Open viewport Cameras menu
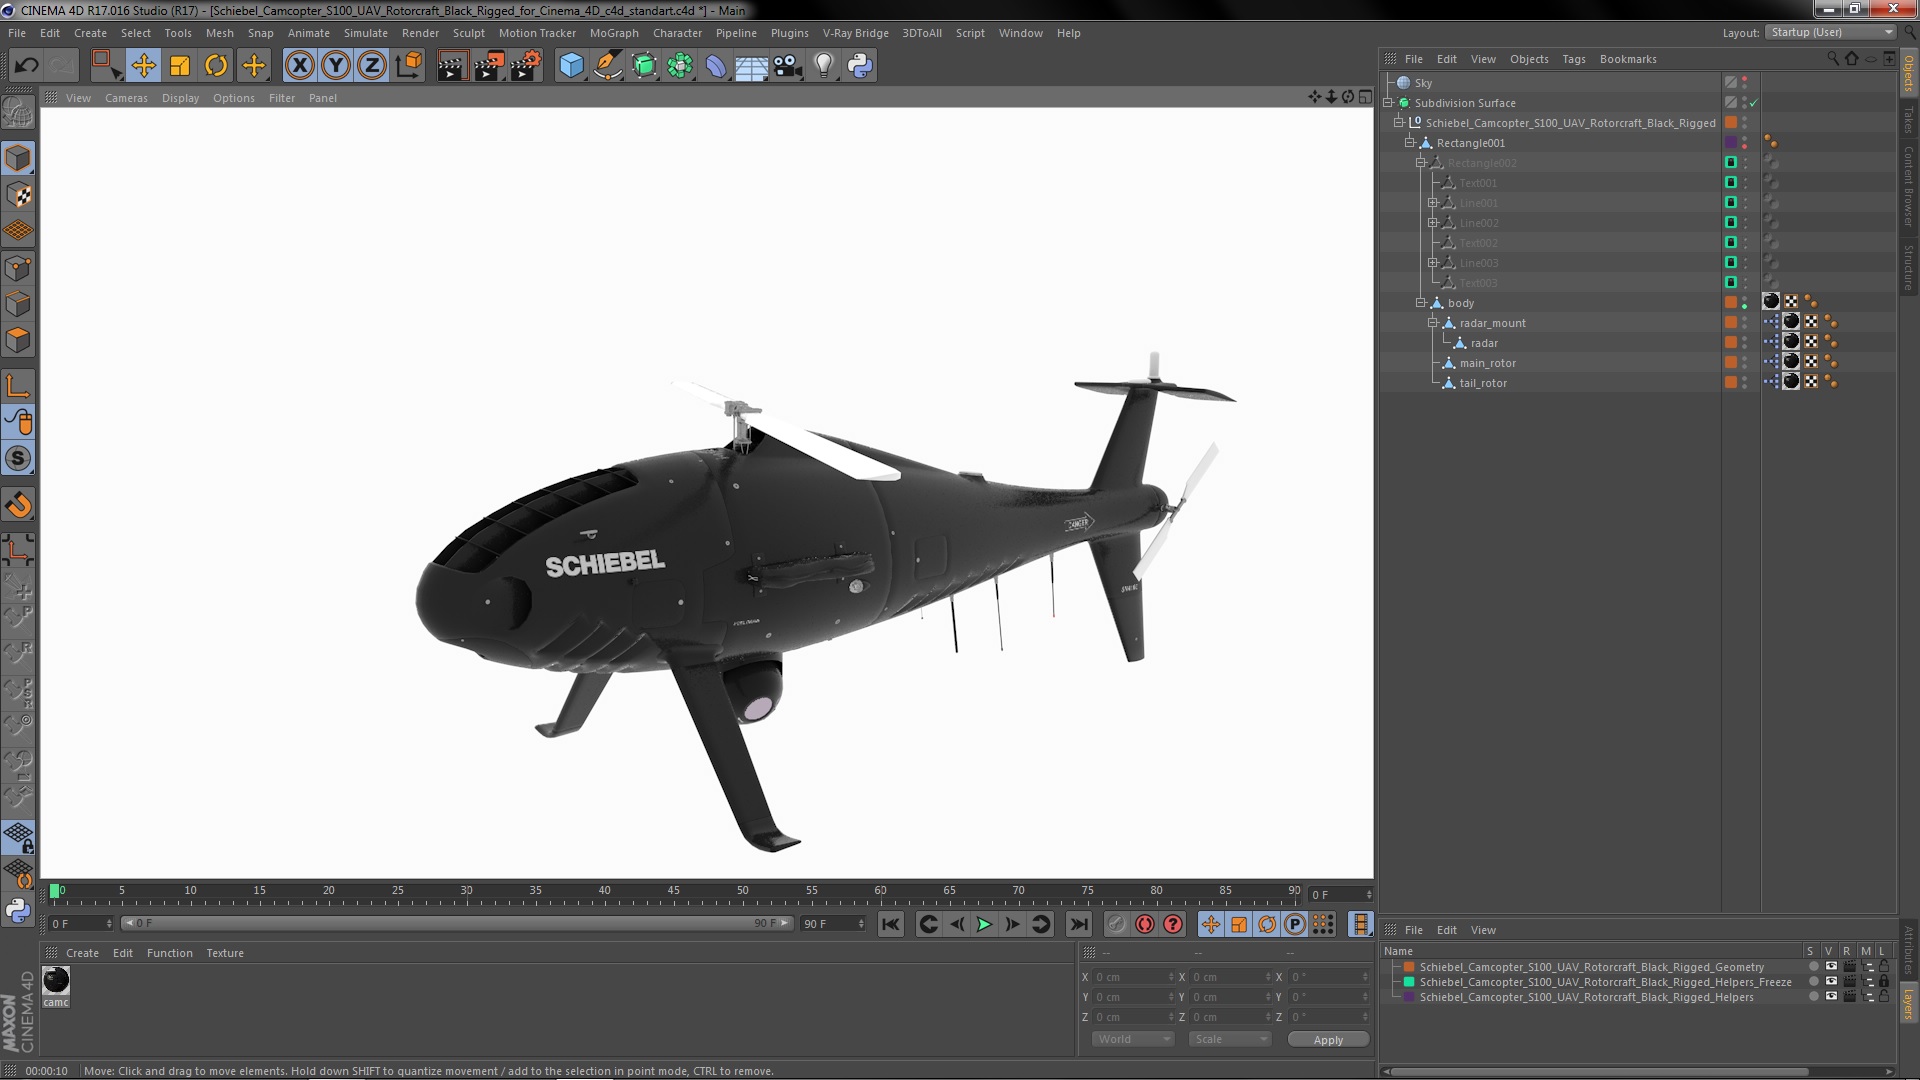This screenshot has height=1080, width=1920. tap(126, 98)
